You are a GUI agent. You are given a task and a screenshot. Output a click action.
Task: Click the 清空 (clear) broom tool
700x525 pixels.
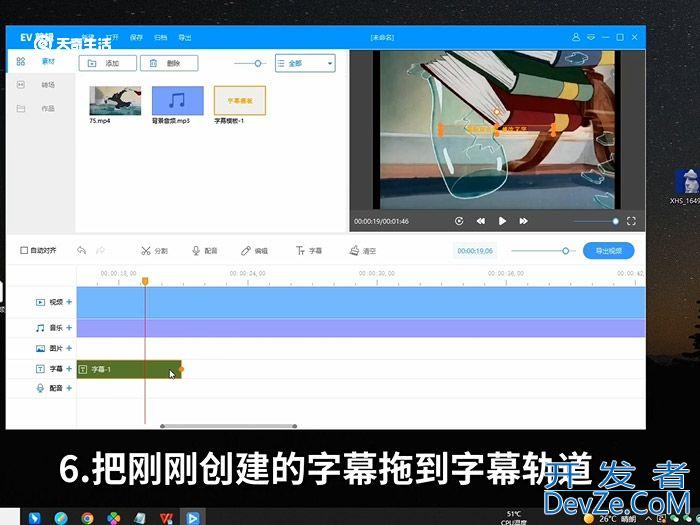click(x=362, y=251)
